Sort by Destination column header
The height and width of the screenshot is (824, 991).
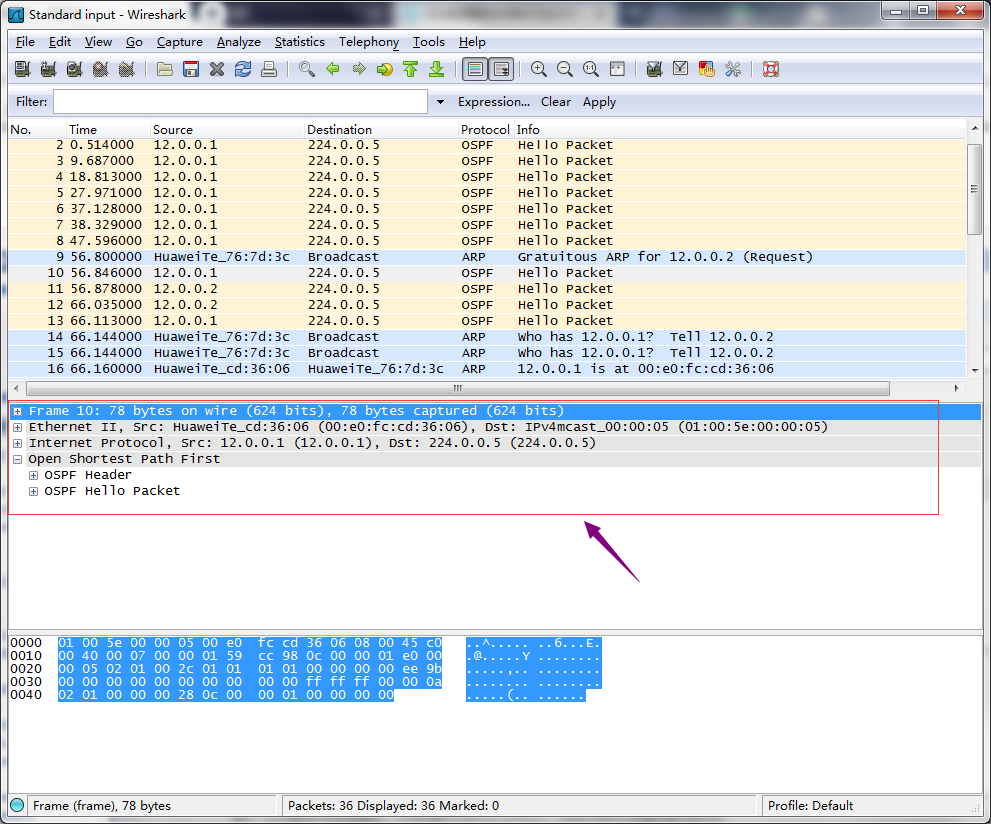click(x=382, y=130)
